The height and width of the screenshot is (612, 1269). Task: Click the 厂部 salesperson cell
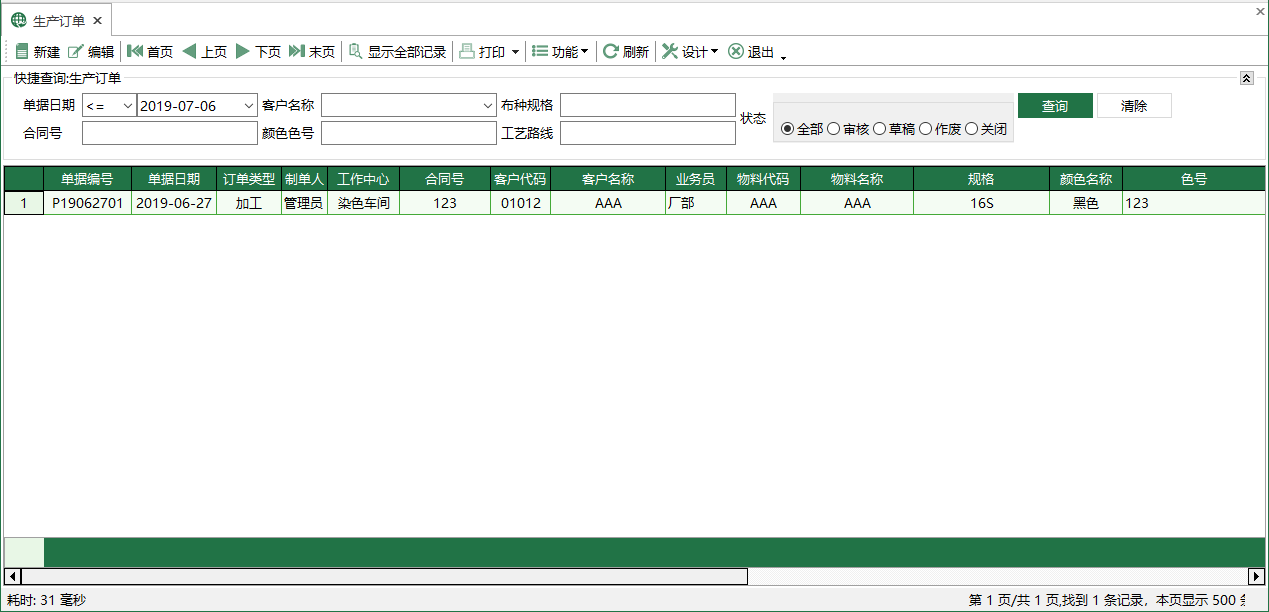(695, 203)
